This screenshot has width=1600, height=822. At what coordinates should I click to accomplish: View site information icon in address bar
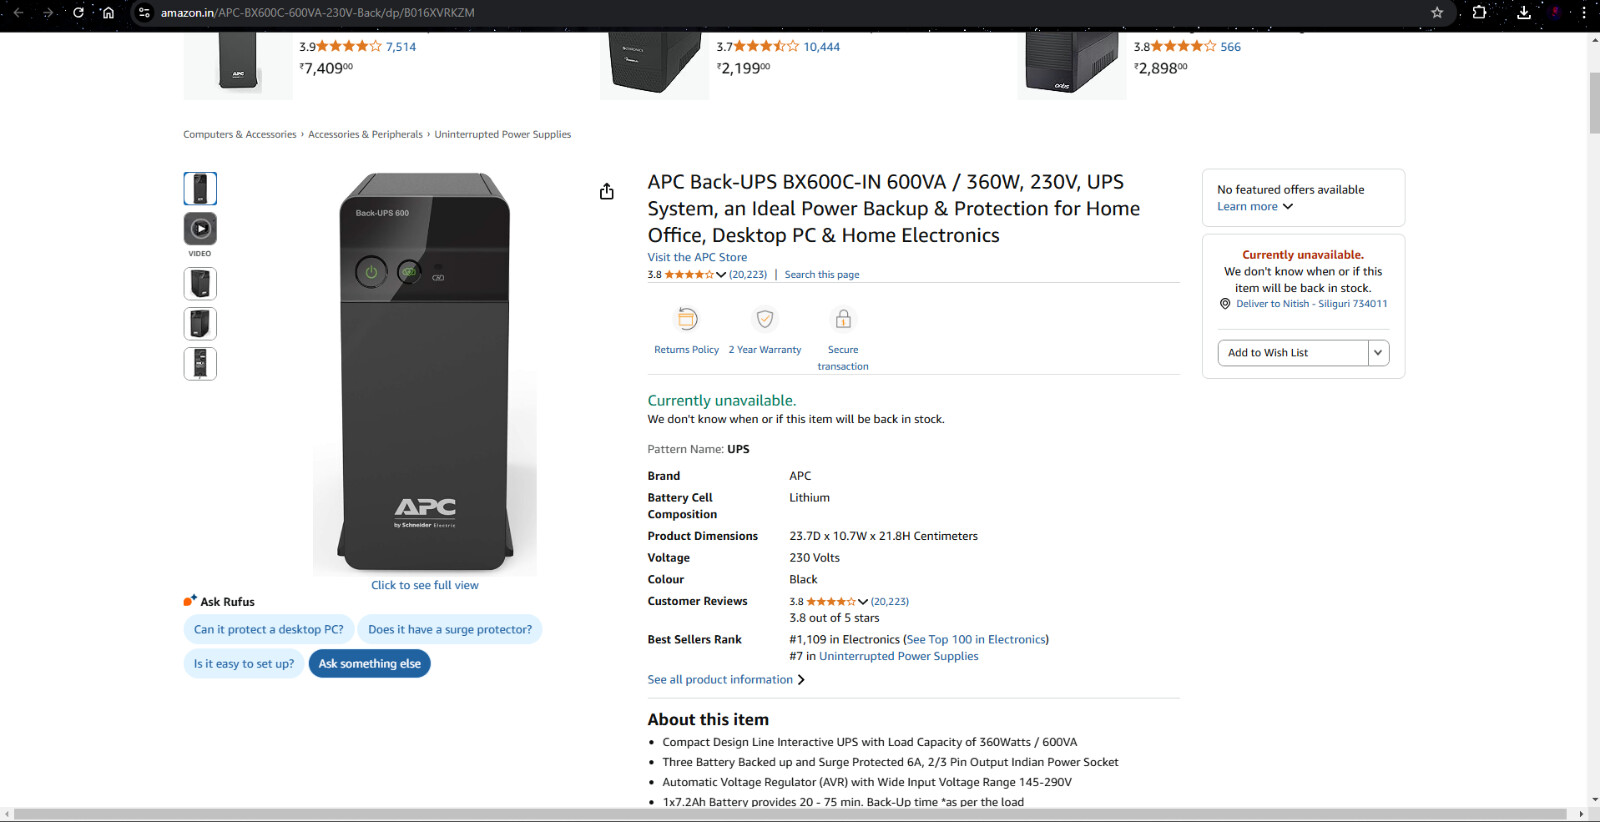(144, 13)
